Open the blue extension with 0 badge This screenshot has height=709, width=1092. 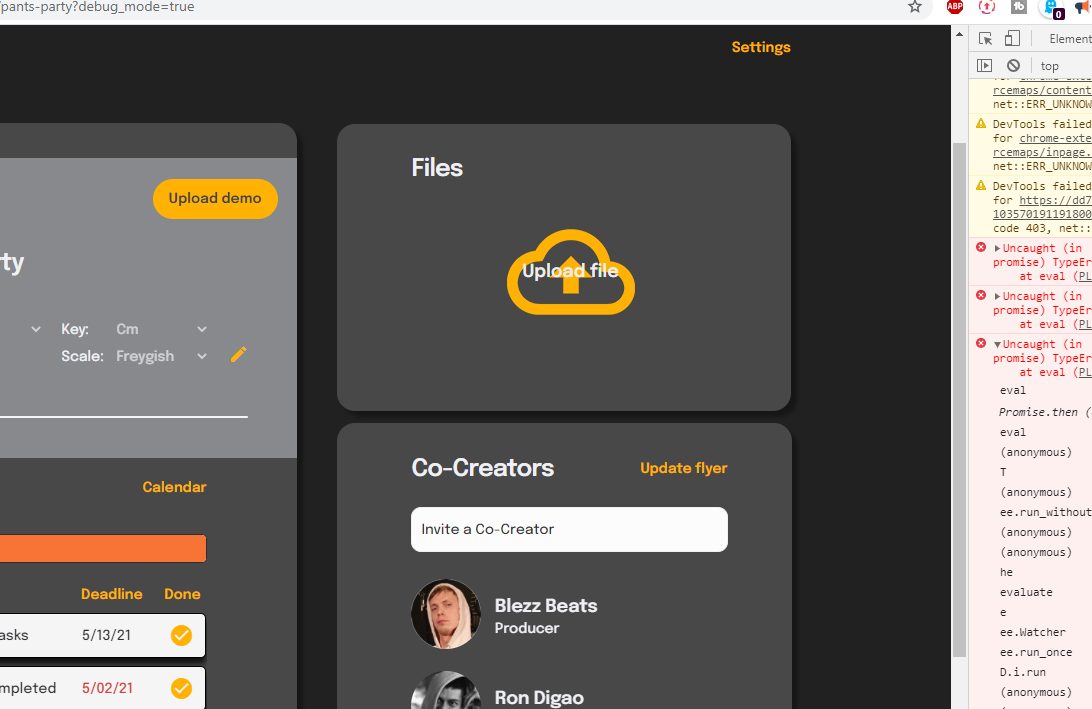1052,8
